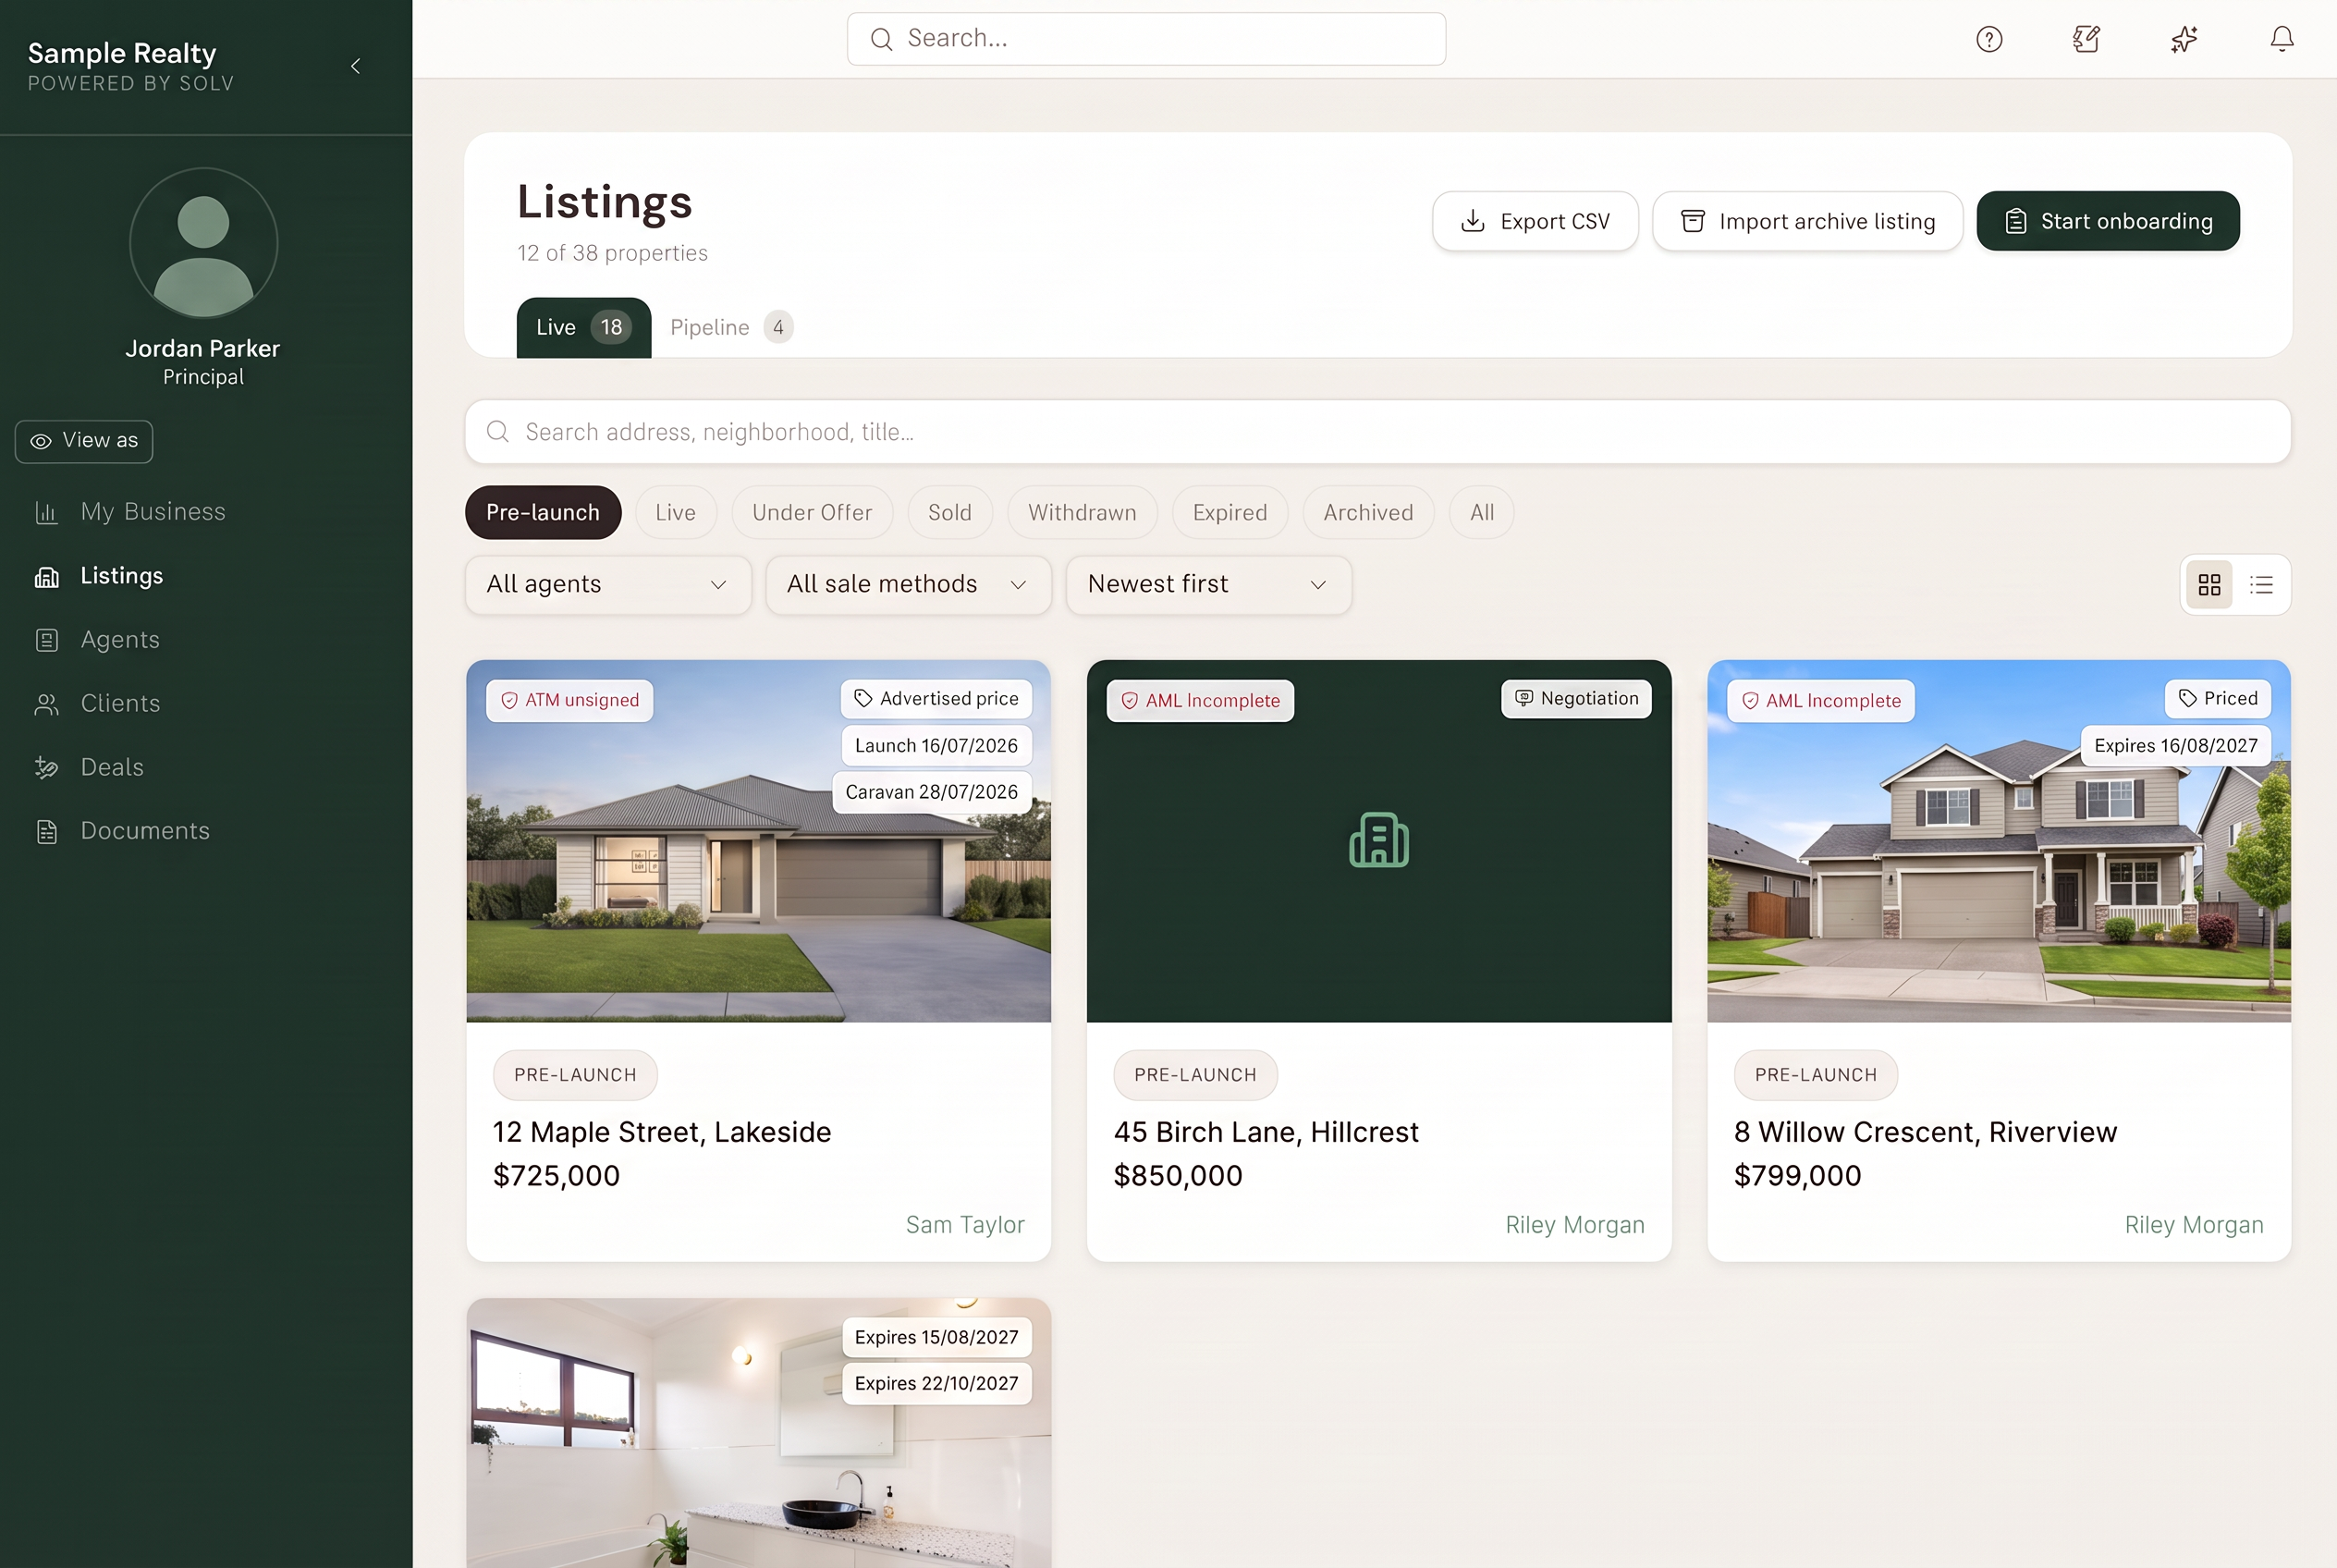Click the View as button
This screenshot has width=2337, height=1568.
(84, 441)
